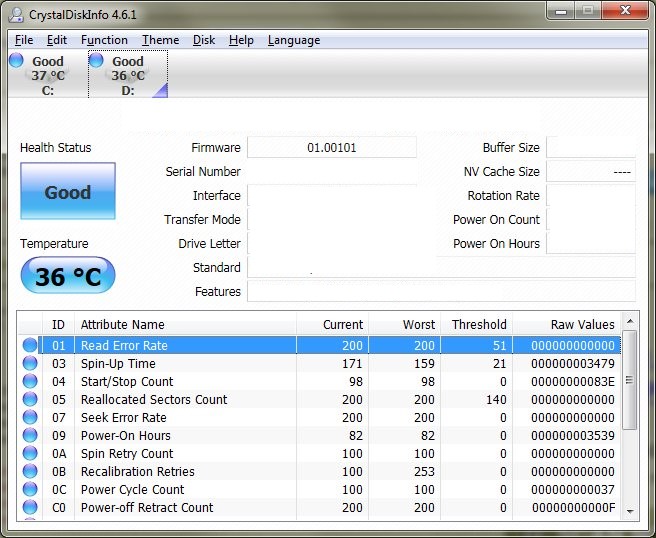
Task: Open the File menu
Action: pyautogui.click(x=24, y=40)
